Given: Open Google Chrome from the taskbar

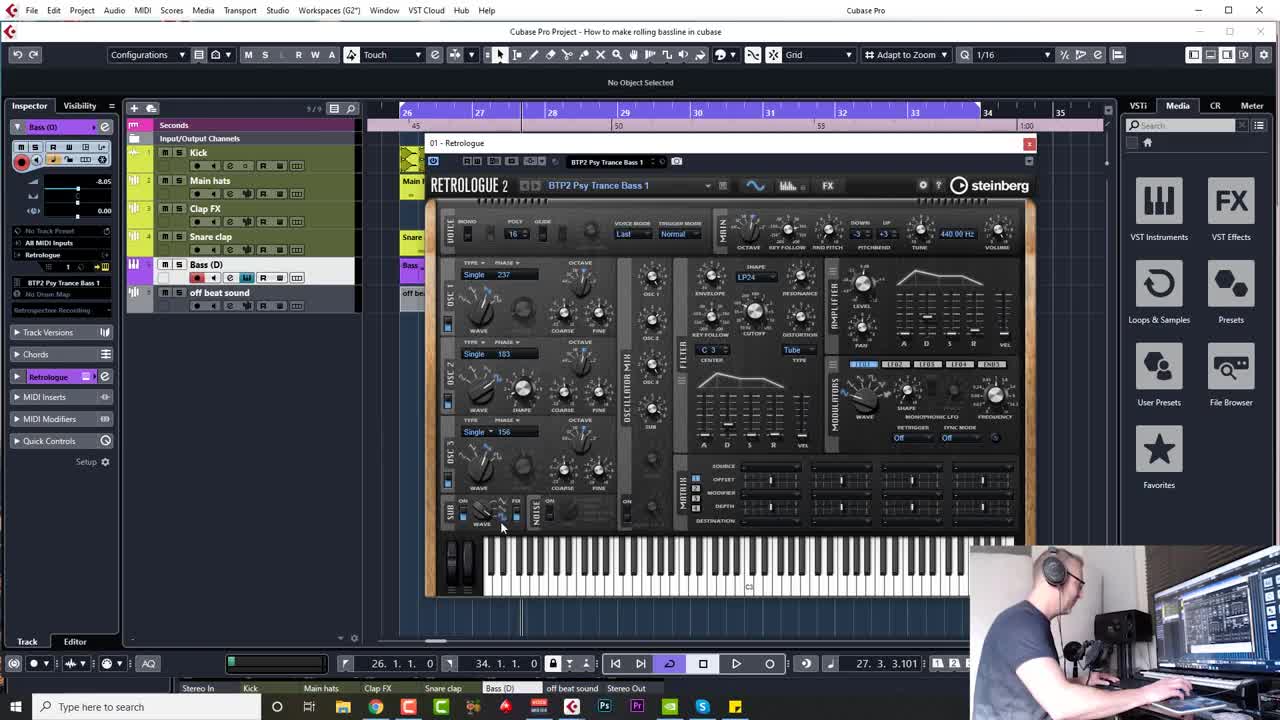Looking at the screenshot, I should coord(375,707).
